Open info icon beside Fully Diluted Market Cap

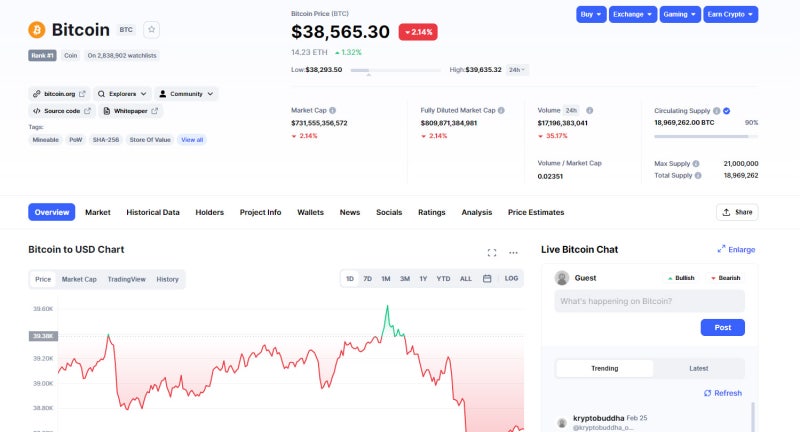click(501, 110)
